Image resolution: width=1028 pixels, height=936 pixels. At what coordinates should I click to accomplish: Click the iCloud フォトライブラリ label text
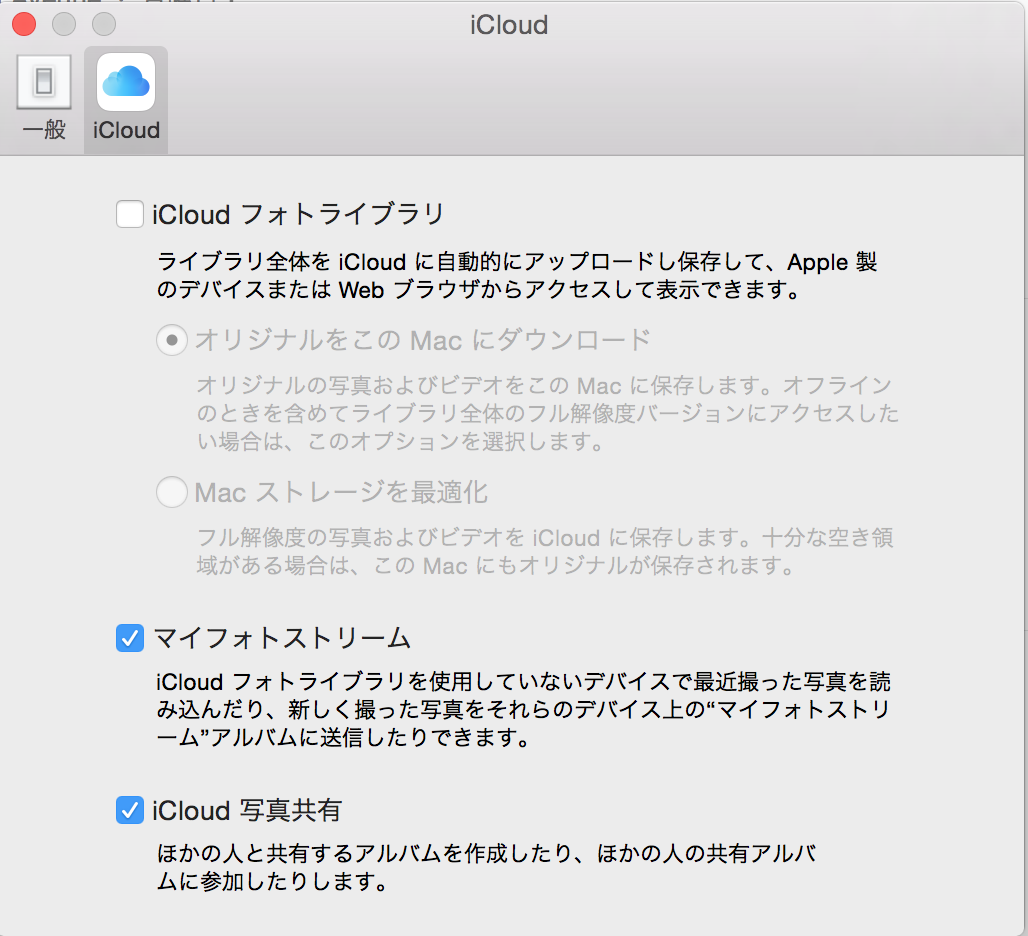tap(298, 214)
